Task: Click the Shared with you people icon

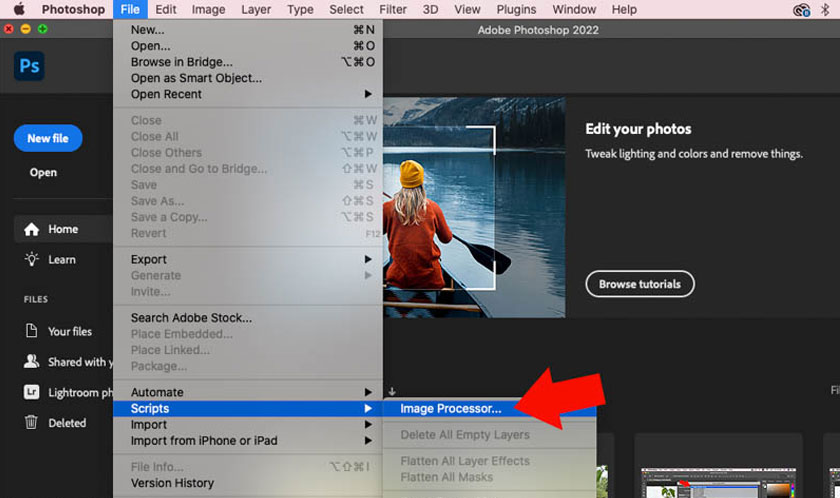Action: pyautogui.click(x=31, y=362)
